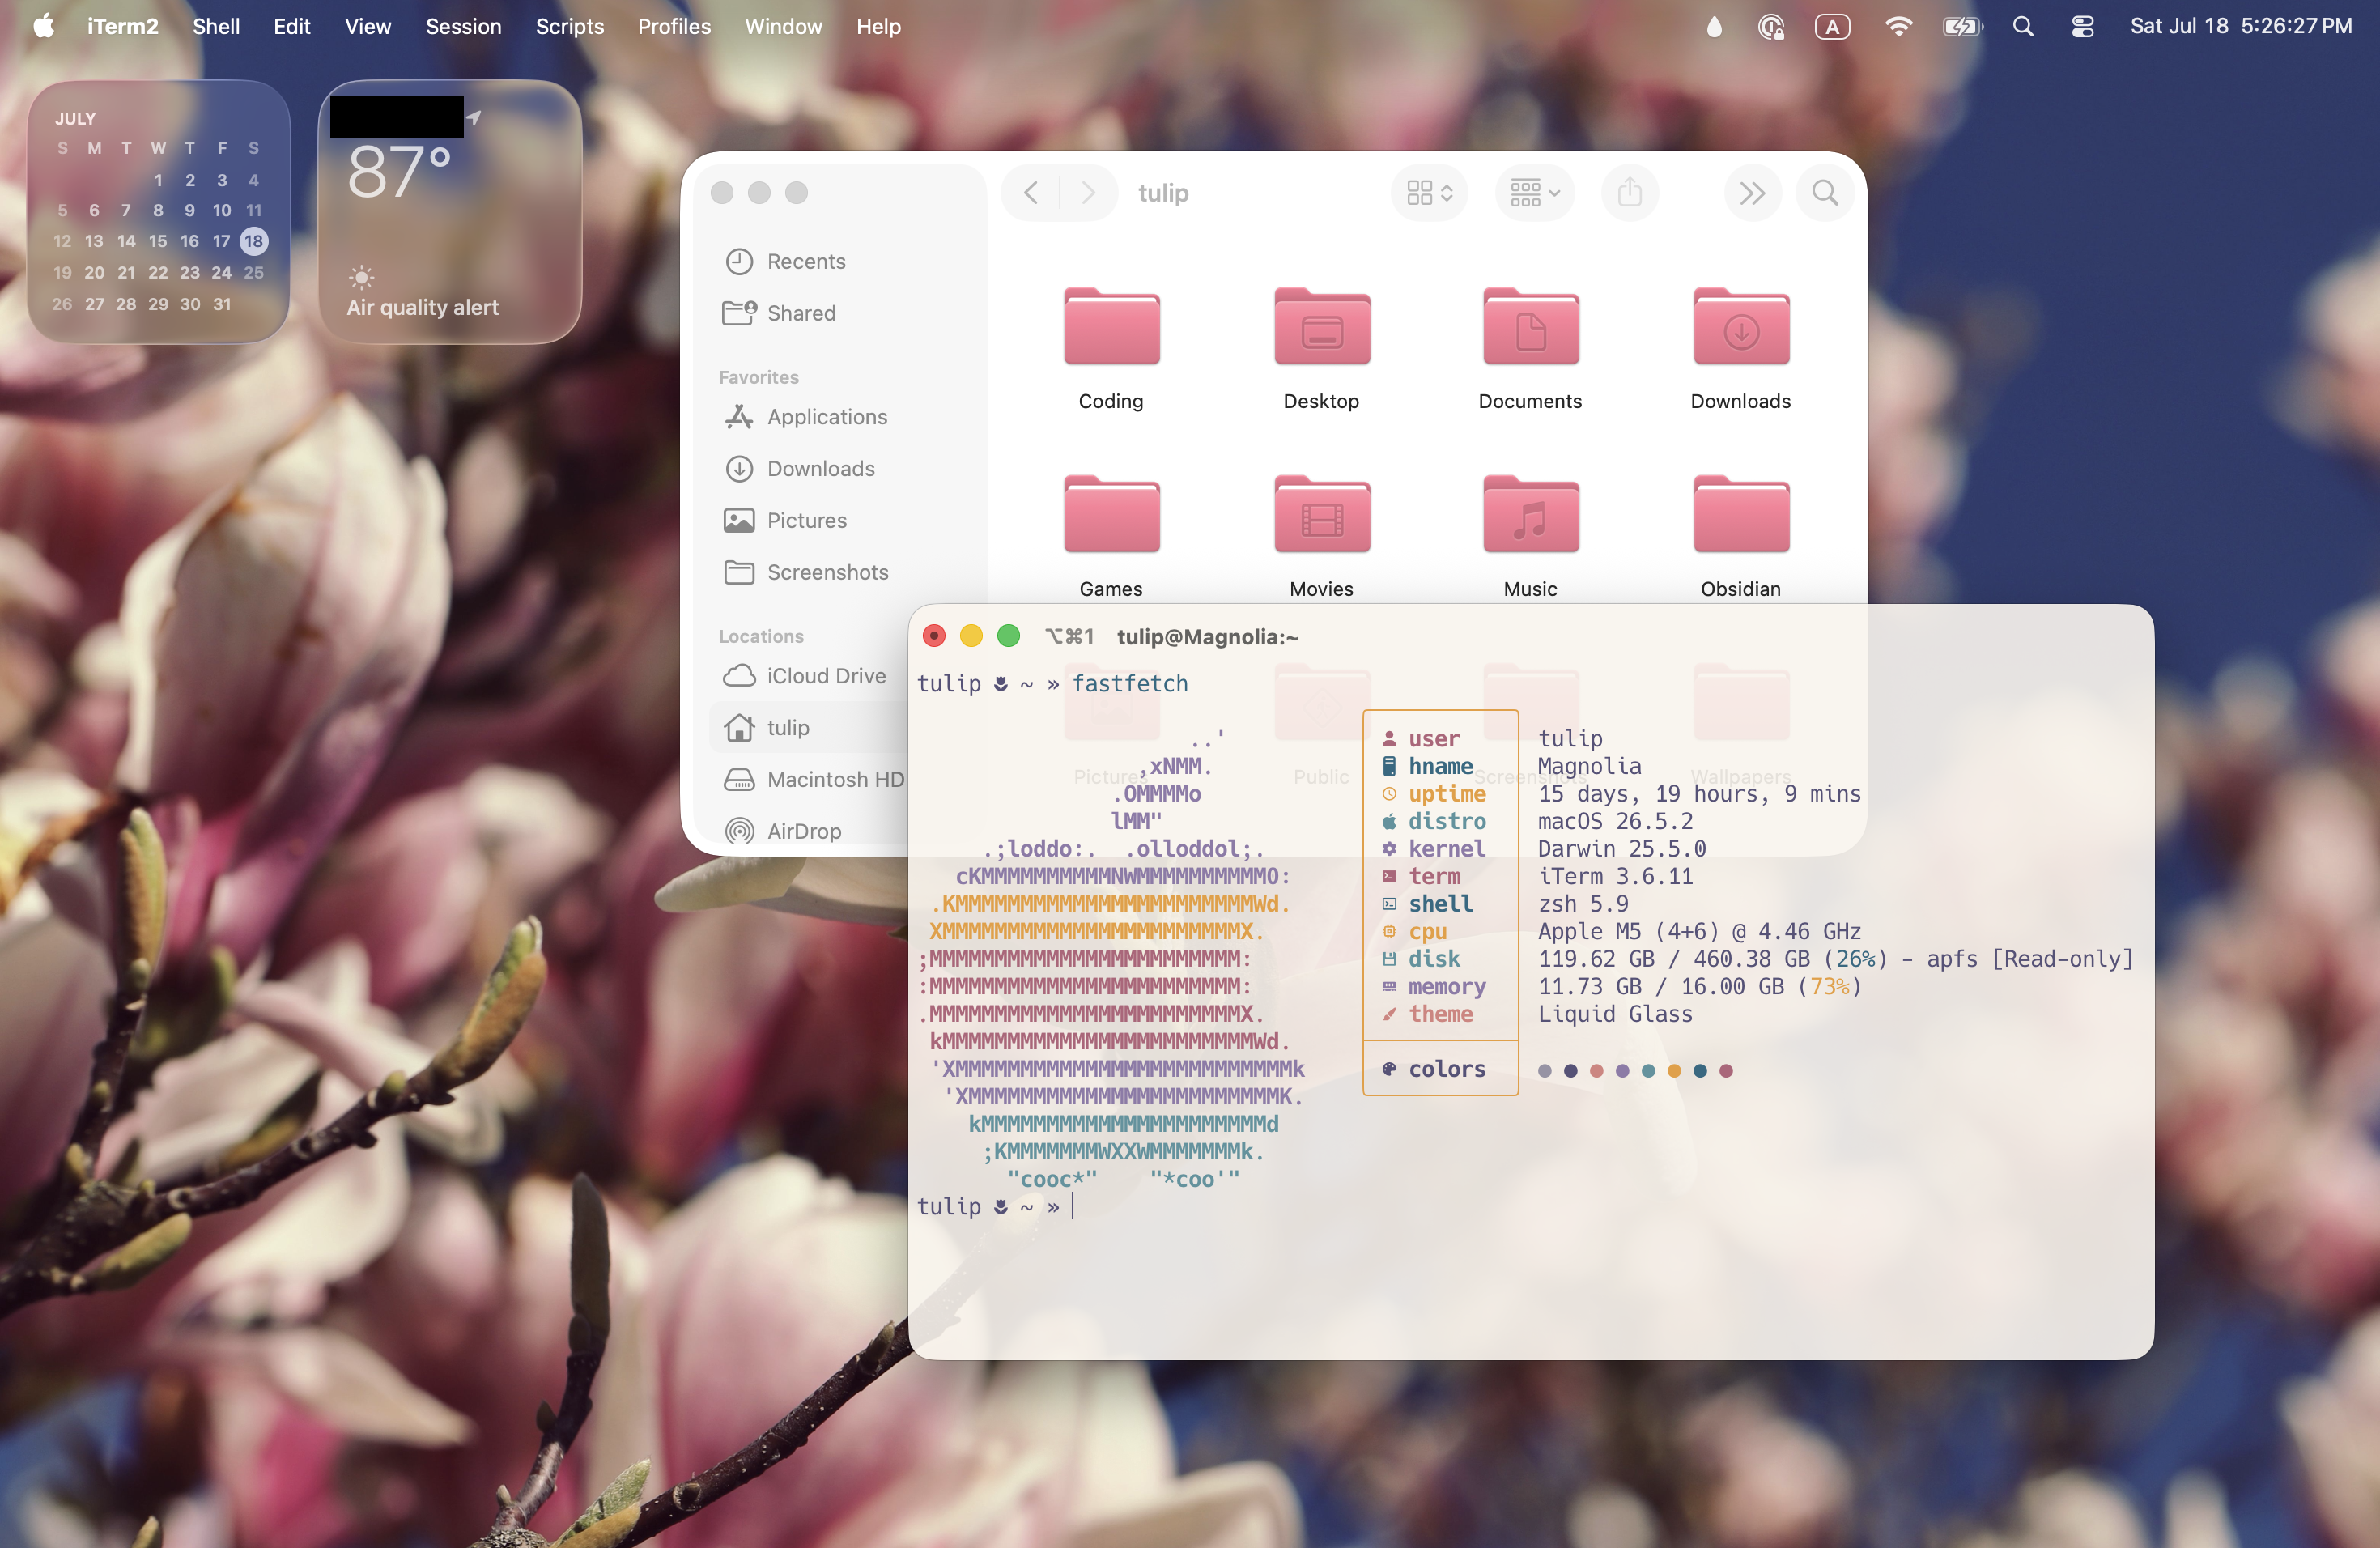This screenshot has width=2380, height=1548.
Task: Open the Session menu
Action: (x=463, y=26)
